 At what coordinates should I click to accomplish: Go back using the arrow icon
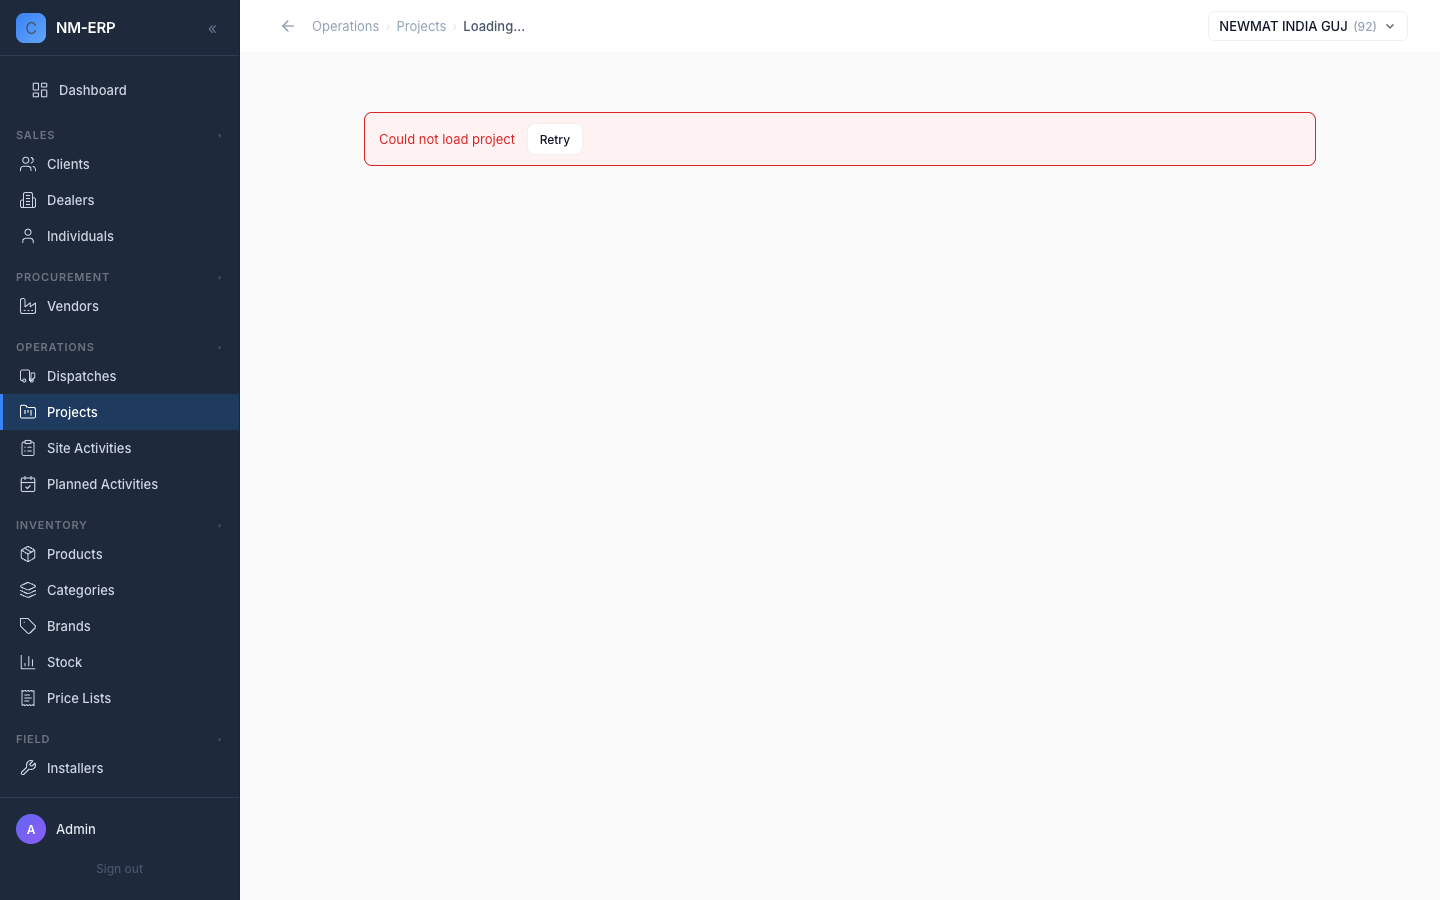(x=288, y=26)
